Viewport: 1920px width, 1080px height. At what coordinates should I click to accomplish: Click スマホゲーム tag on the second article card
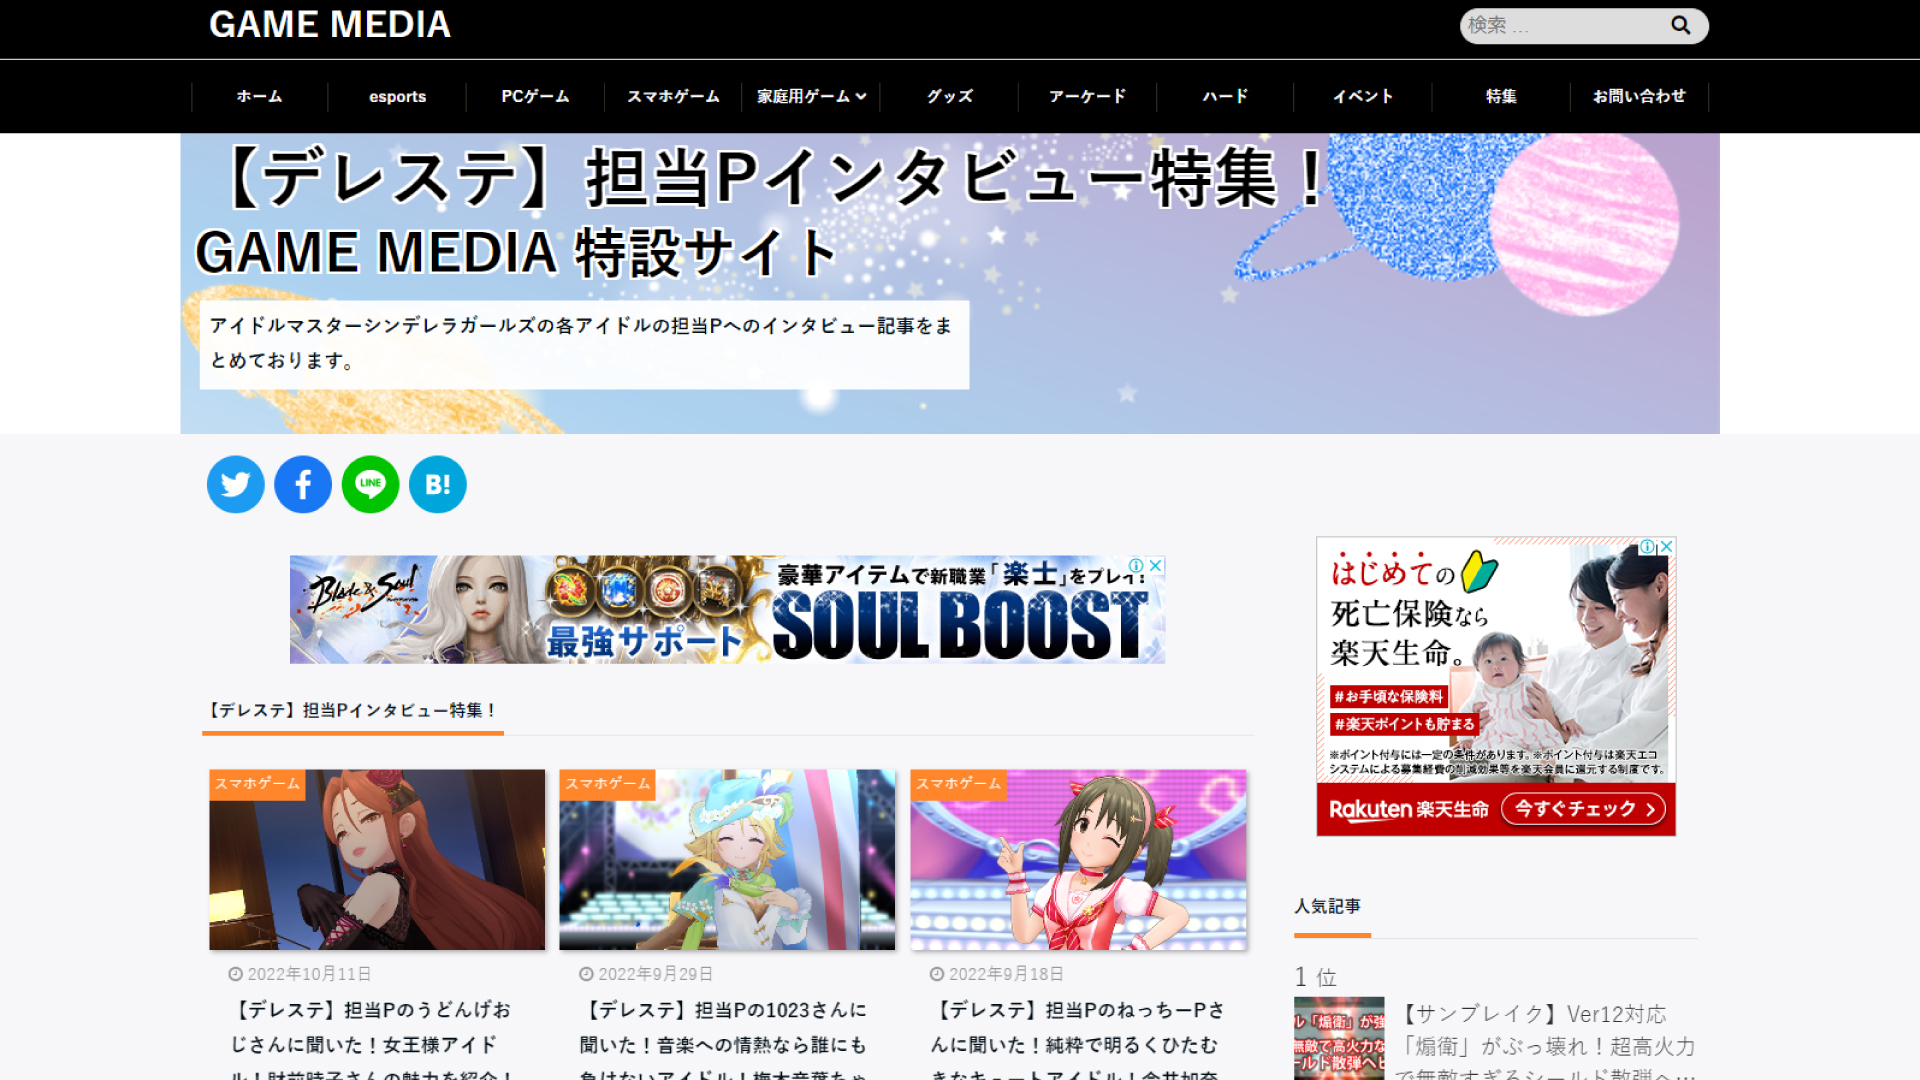coord(607,784)
